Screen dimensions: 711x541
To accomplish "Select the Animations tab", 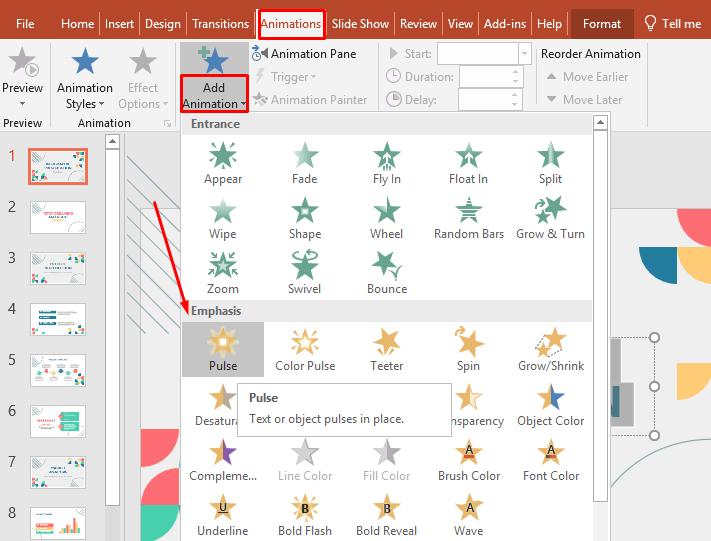I will click(x=291, y=24).
